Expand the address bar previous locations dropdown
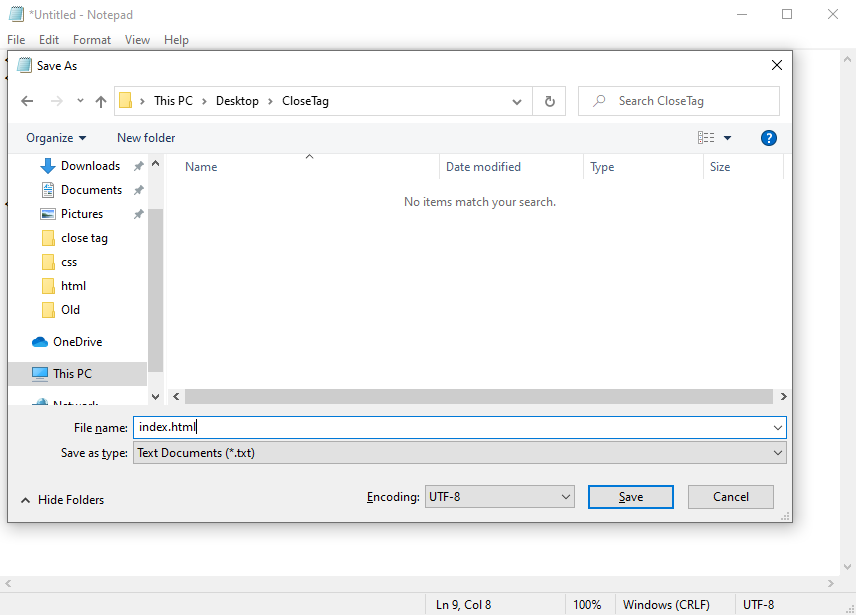Image resolution: width=856 pixels, height=615 pixels. point(516,101)
